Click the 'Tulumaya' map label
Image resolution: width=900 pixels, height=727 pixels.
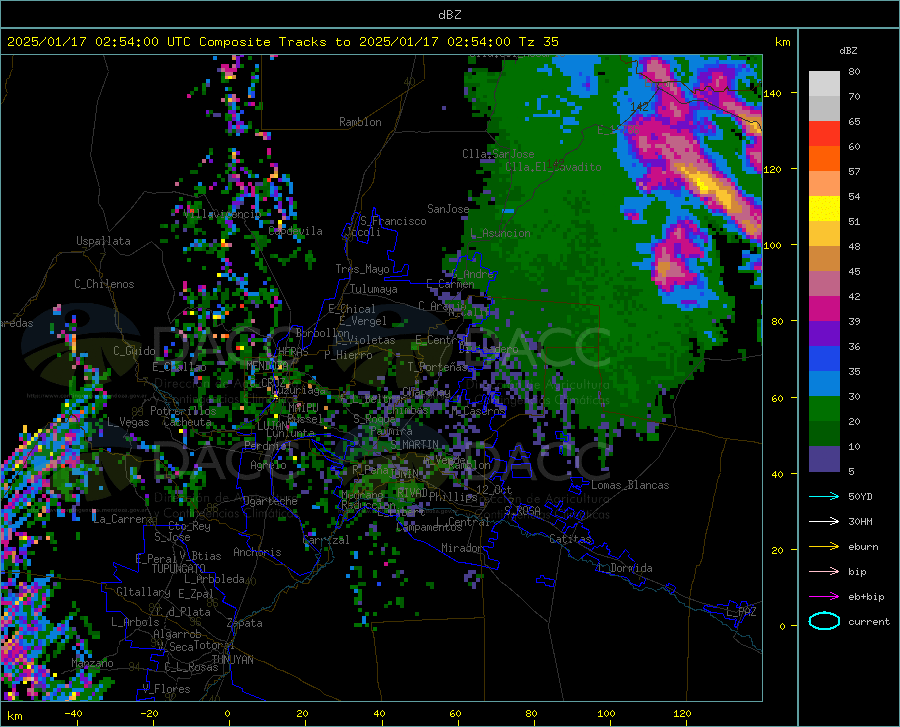point(373,289)
